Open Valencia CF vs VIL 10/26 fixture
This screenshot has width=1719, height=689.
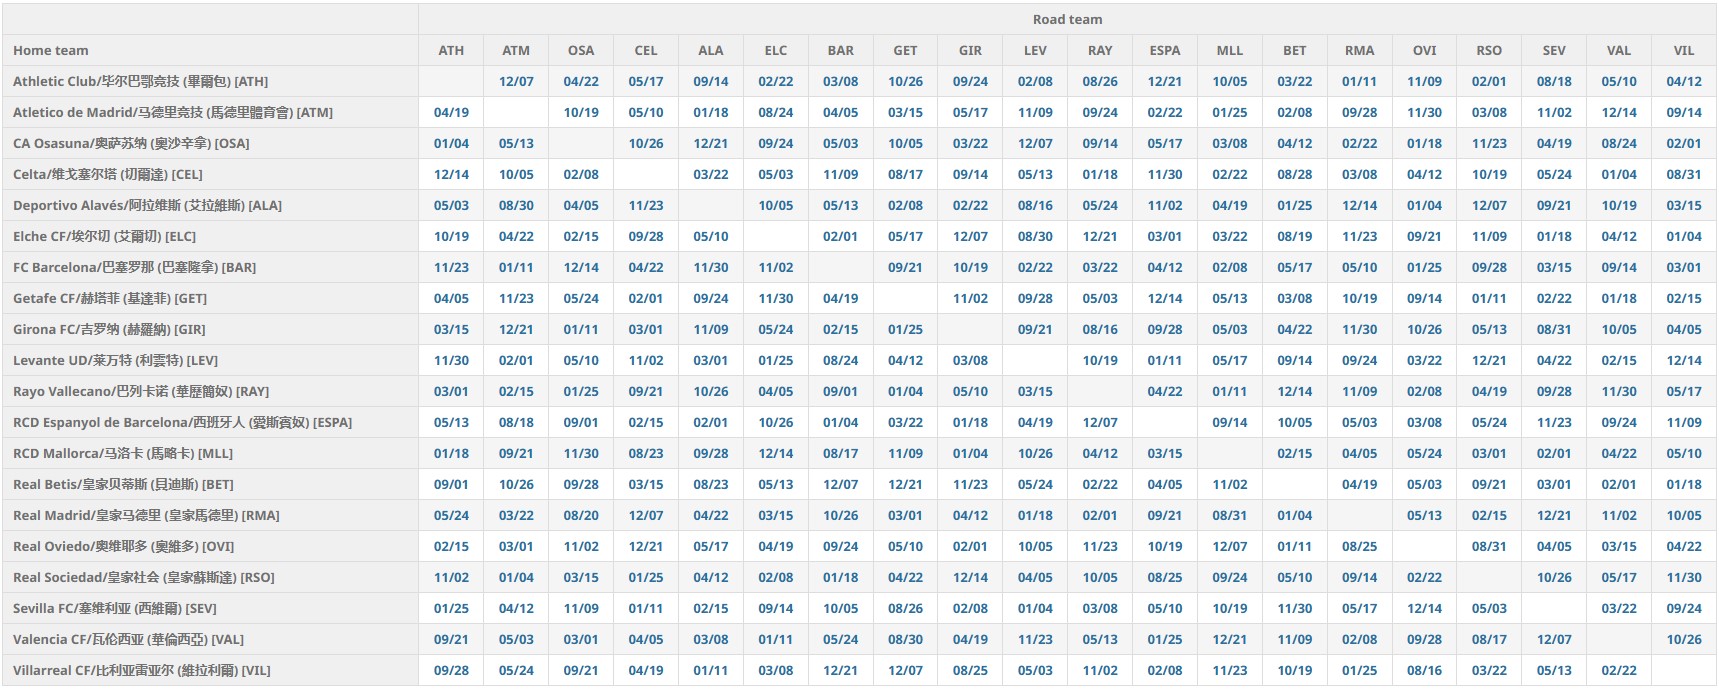1684,639
